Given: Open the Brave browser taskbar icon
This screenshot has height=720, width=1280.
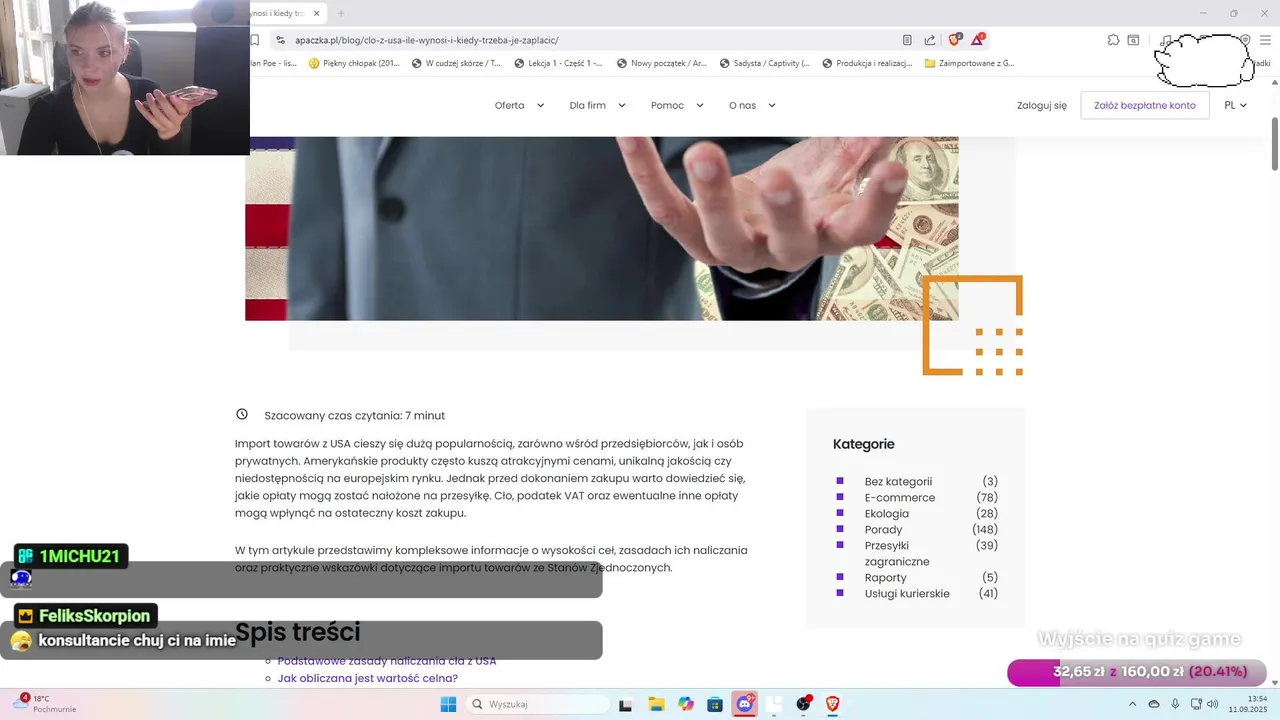Looking at the screenshot, I should tap(833, 704).
